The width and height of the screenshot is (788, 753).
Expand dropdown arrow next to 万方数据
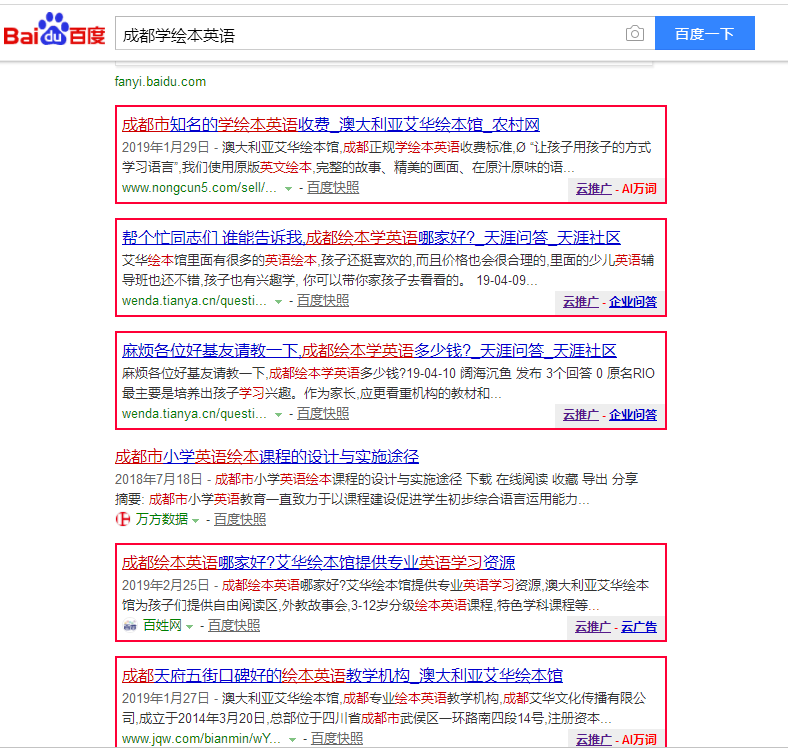tap(195, 521)
